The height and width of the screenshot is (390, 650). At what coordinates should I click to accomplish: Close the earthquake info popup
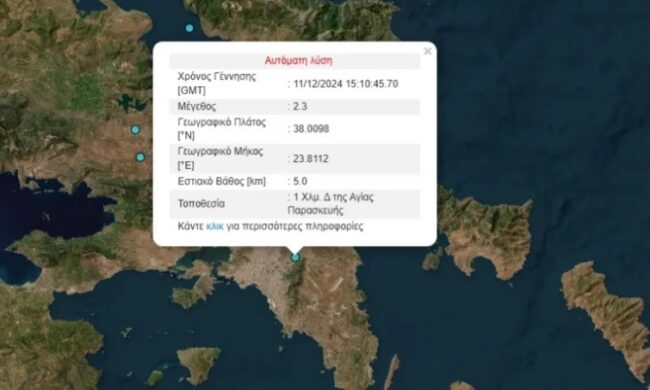(427, 51)
